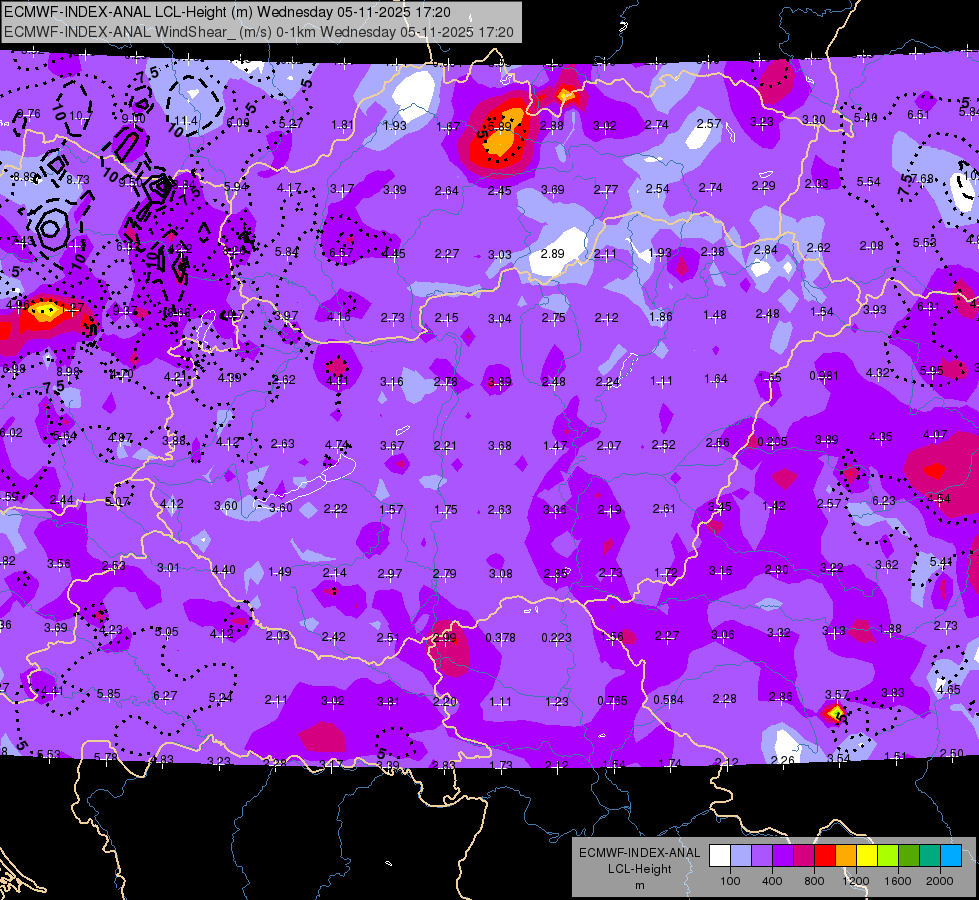Click the legend scale label 400
Screen dimensions: 979x900
pyautogui.click(x=772, y=881)
